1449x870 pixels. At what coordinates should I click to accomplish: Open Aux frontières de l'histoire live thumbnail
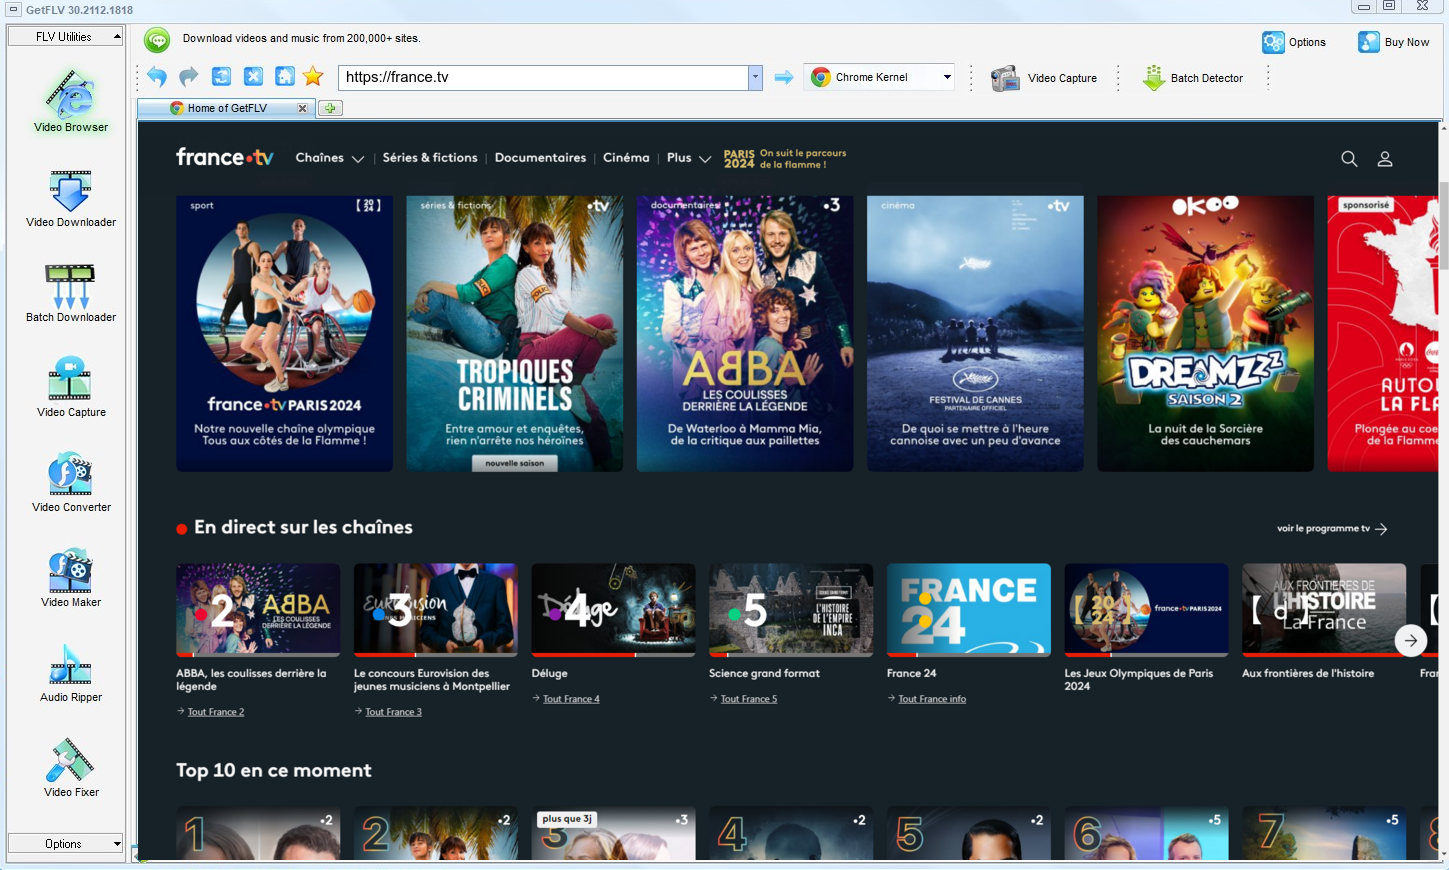point(1324,610)
